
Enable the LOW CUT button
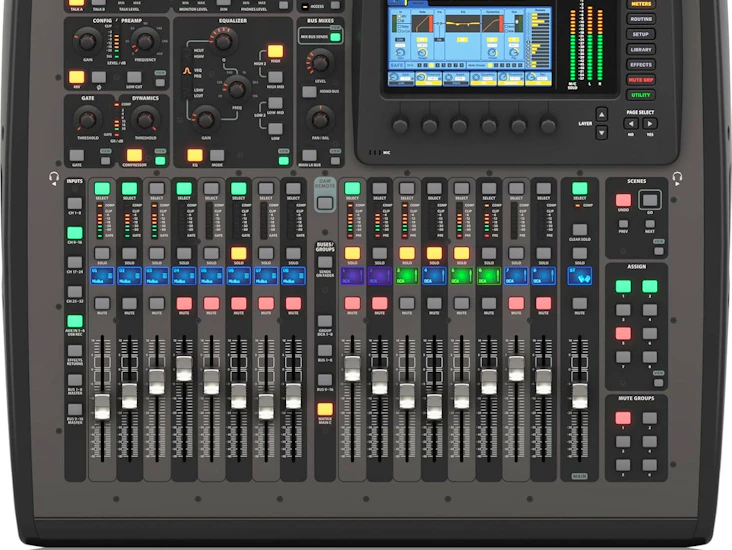(x=134, y=77)
